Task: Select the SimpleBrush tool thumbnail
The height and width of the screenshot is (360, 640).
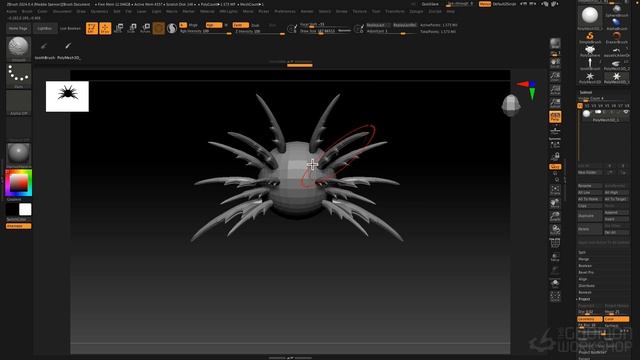Action: (x=590, y=38)
